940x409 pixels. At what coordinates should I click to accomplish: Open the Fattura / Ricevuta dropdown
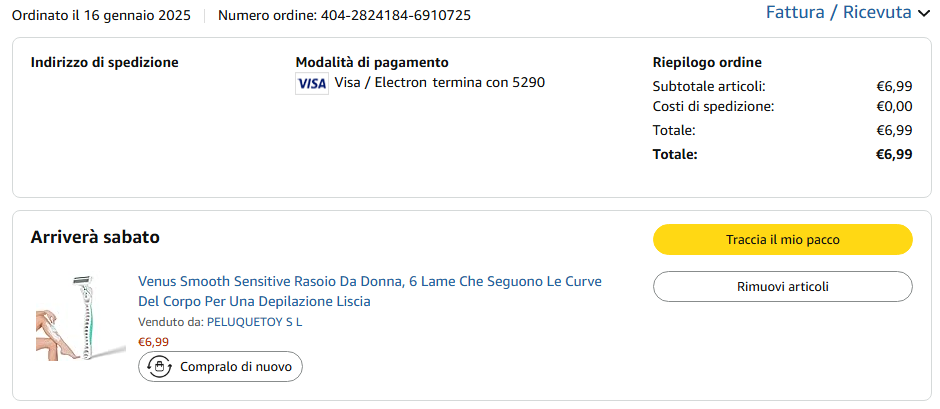[838, 13]
